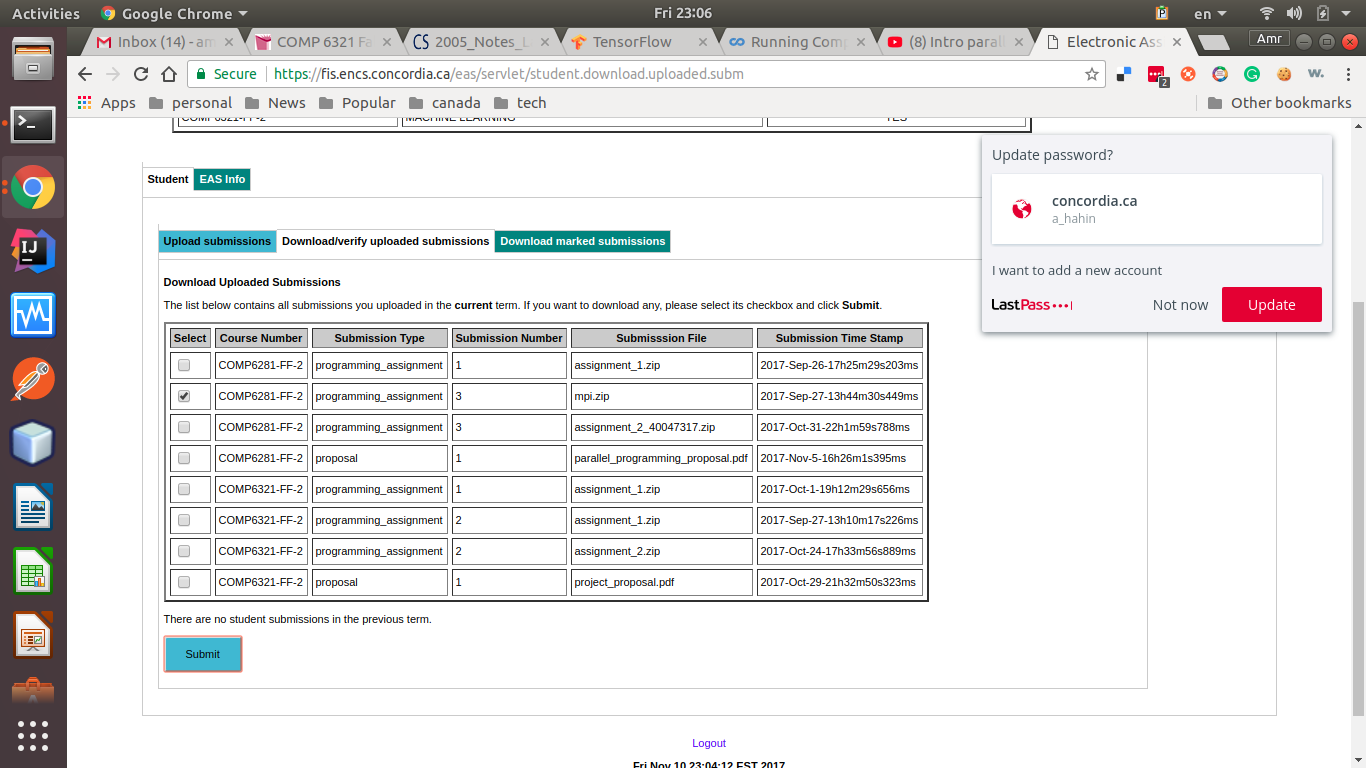The width and height of the screenshot is (1366, 768).
Task: Open the Download marked submissions tab
Action: click(x=583, y=241)
